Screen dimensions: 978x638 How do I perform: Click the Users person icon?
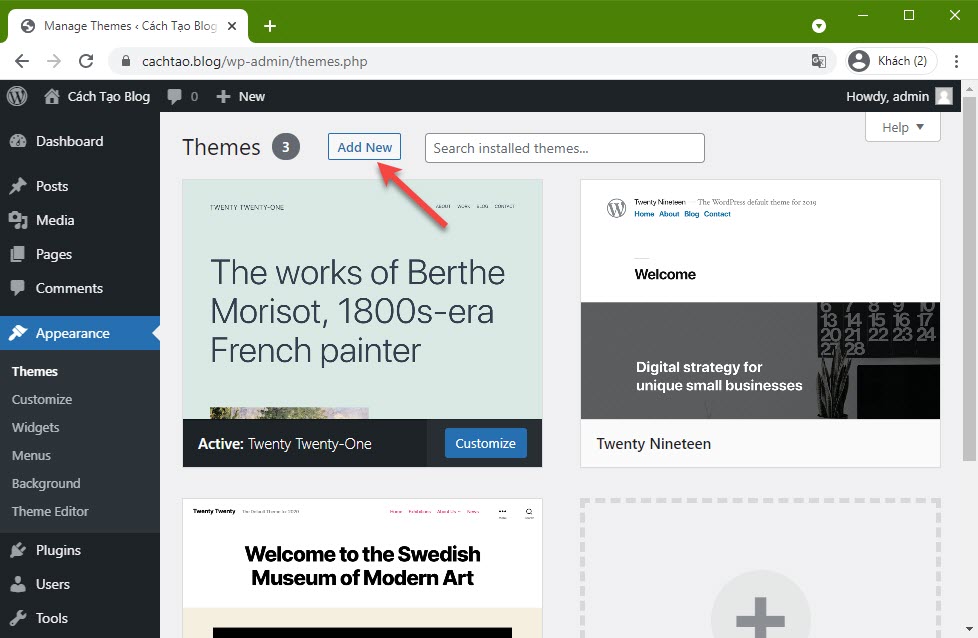[18, 584]
